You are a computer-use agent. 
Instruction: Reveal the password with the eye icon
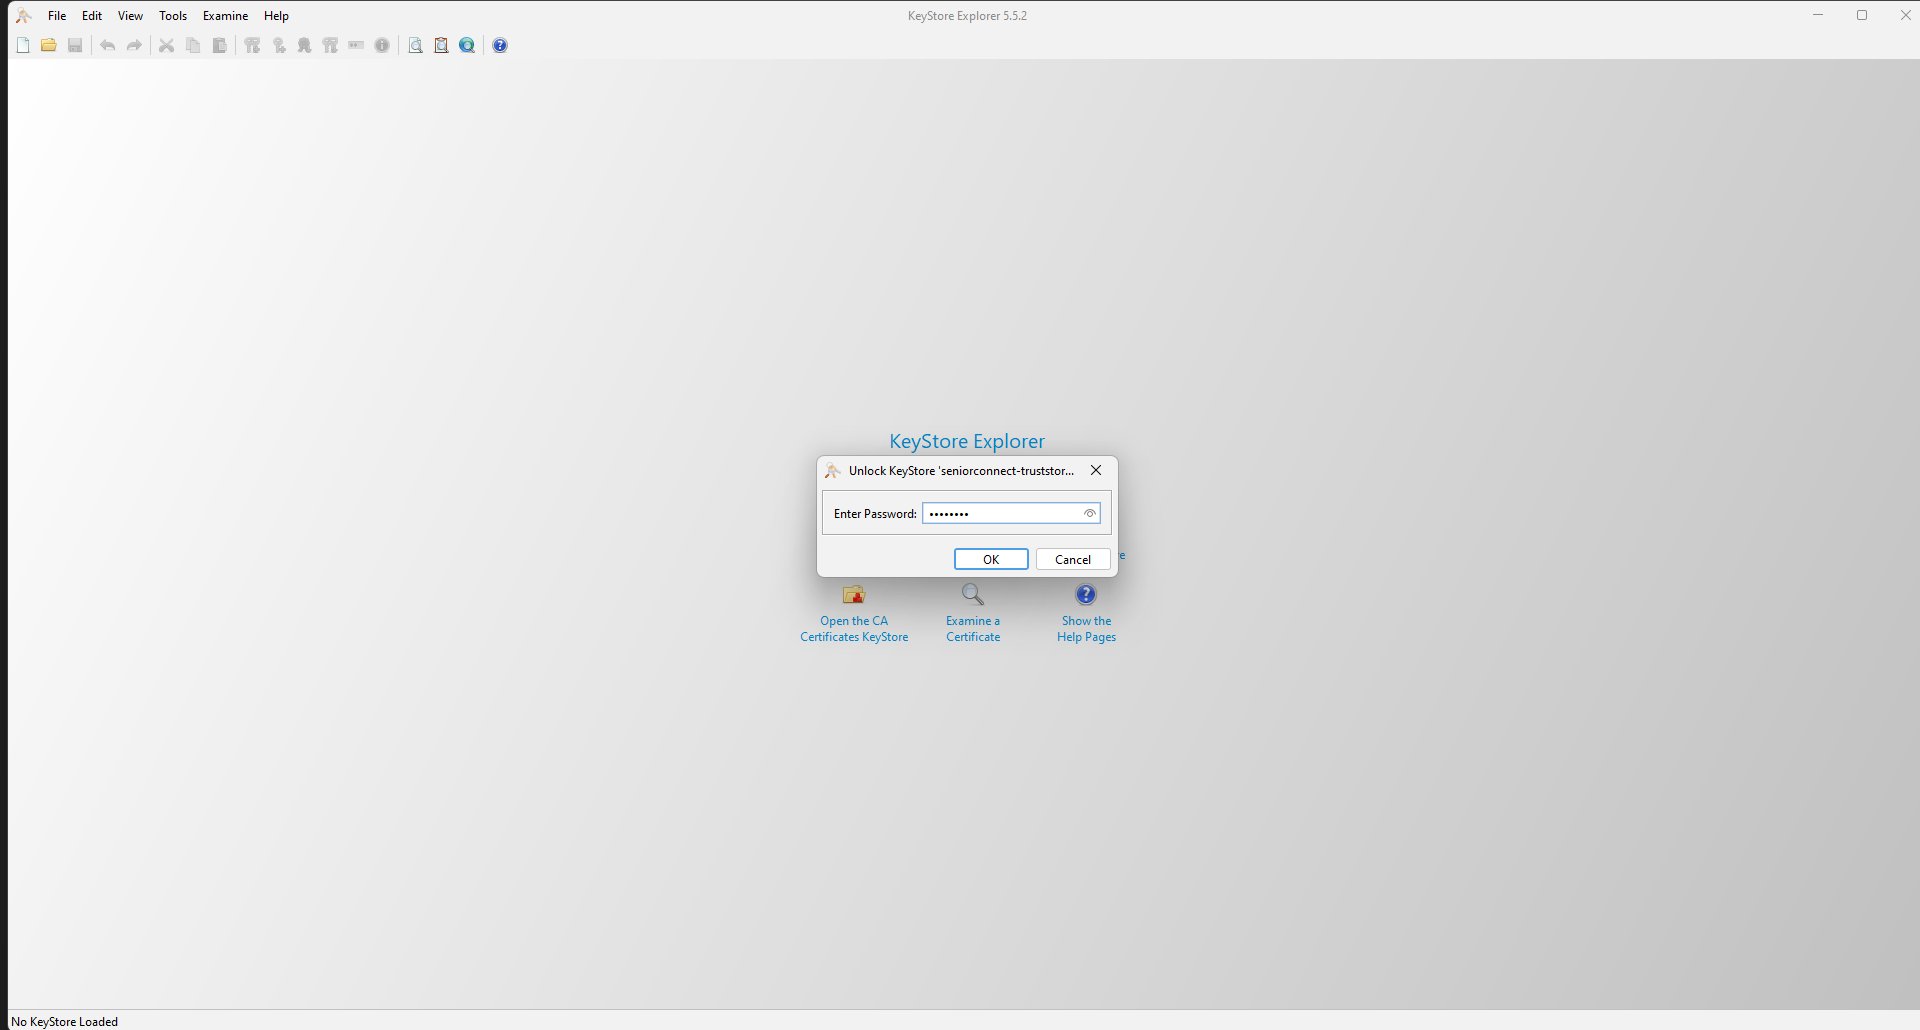pyautogui.click(x=1090, y=514)
